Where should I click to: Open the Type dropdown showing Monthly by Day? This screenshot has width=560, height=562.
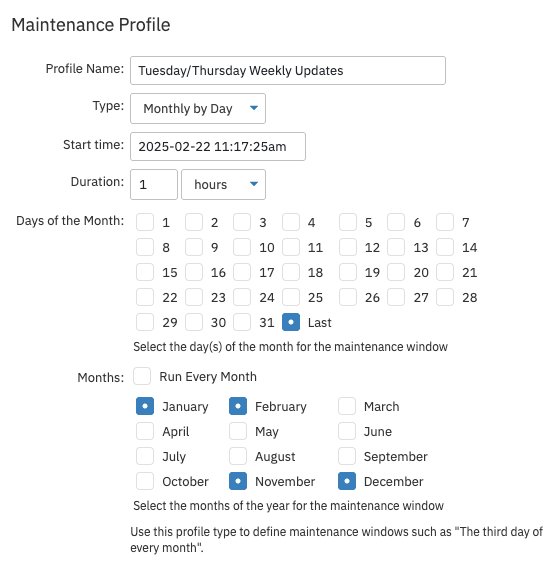click(x=198, y=109)
